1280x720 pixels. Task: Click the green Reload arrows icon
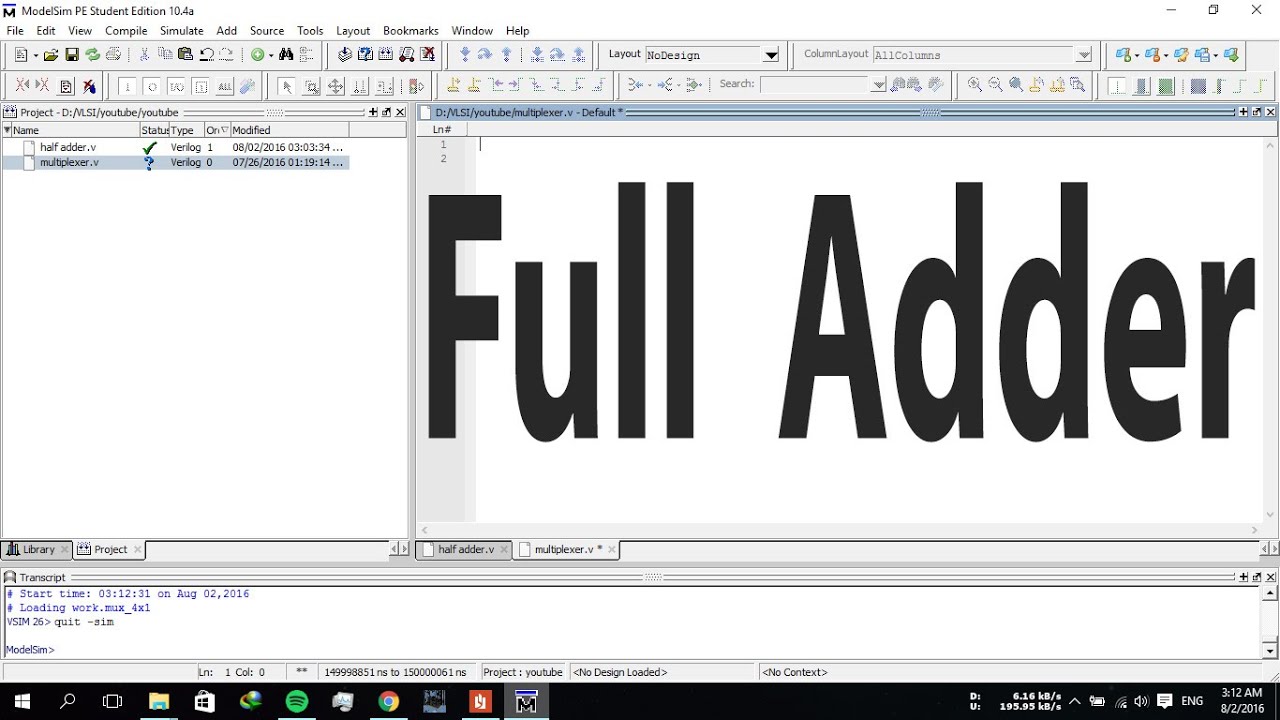92,55
